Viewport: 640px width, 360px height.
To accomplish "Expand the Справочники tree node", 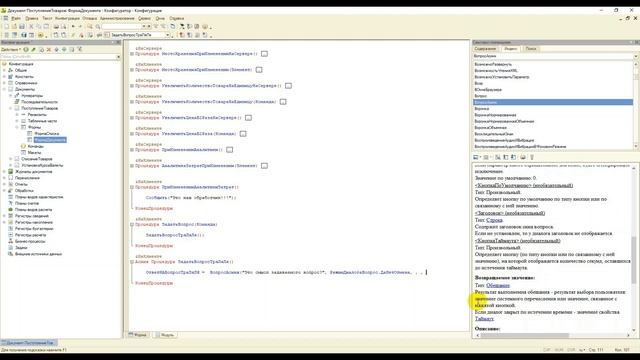I will [4, 83].
